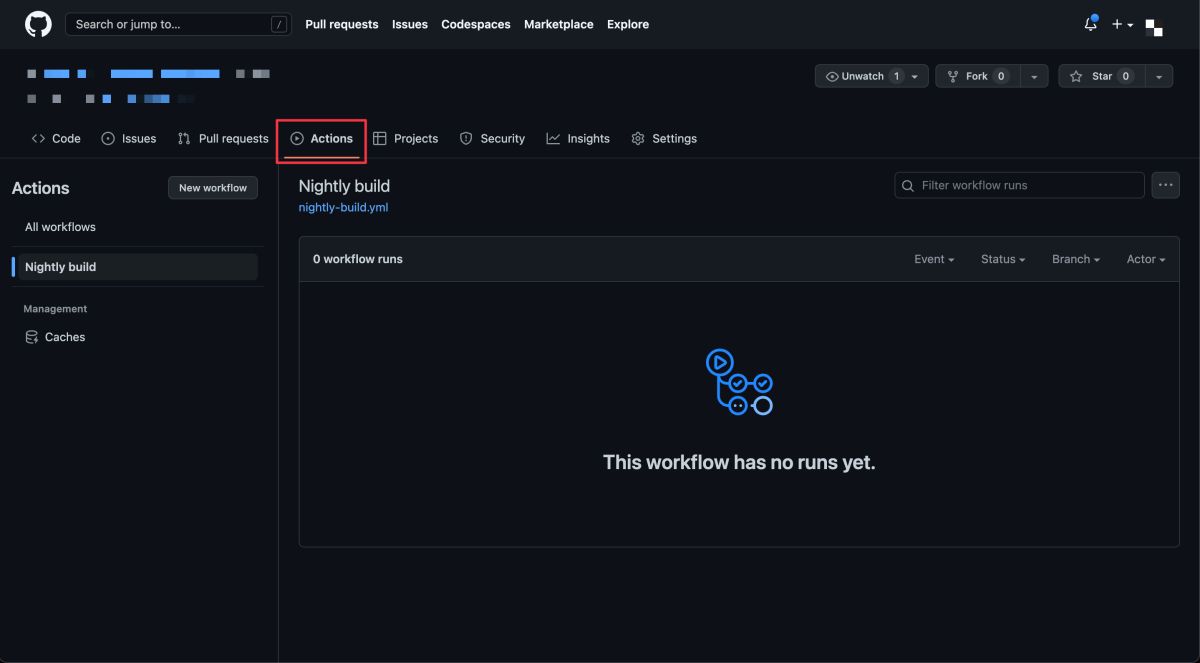Open the three-dot workflow options menu
This screenshot has width=1200, height=663.
[x=1166, y=185]
